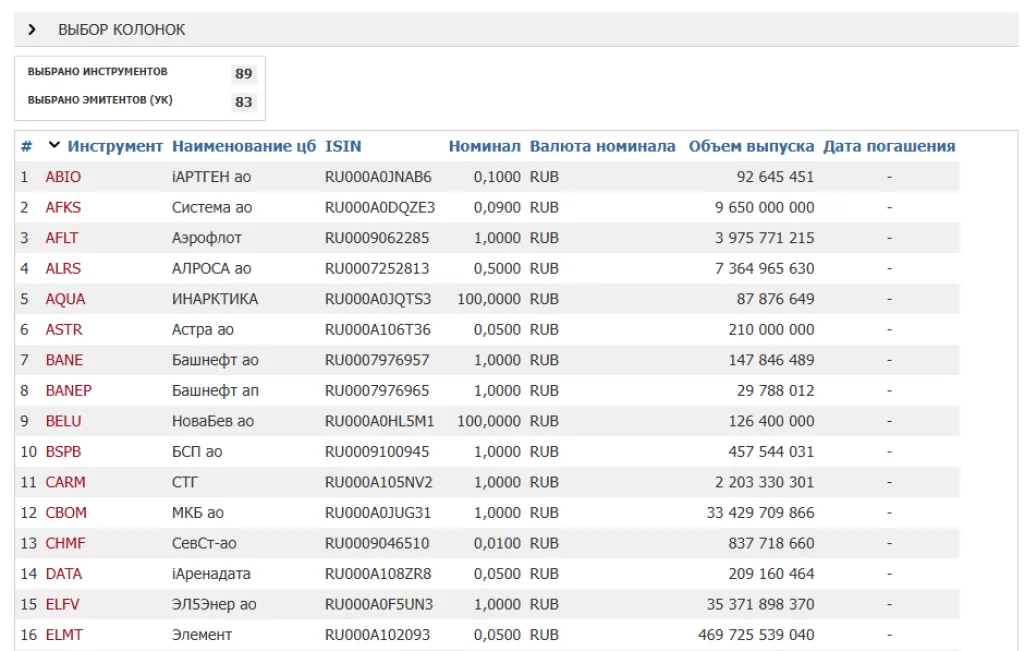Open the AQUA instrument page
The image size is (1024, 651).
click(x=65, y=299)
